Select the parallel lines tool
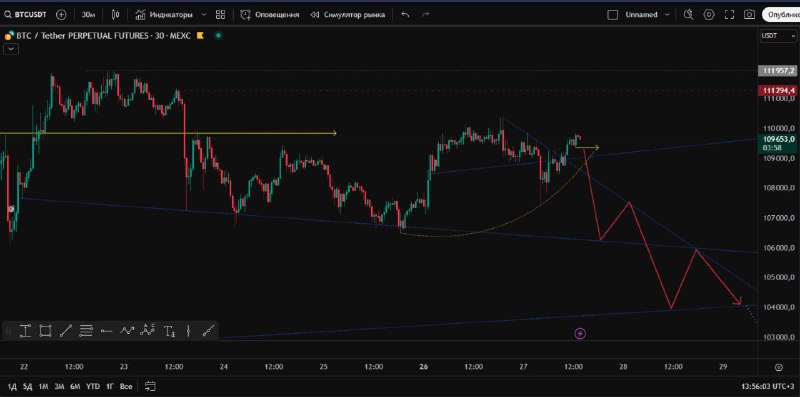The width and height of the screenshot is (800, 397). point(86,331)
